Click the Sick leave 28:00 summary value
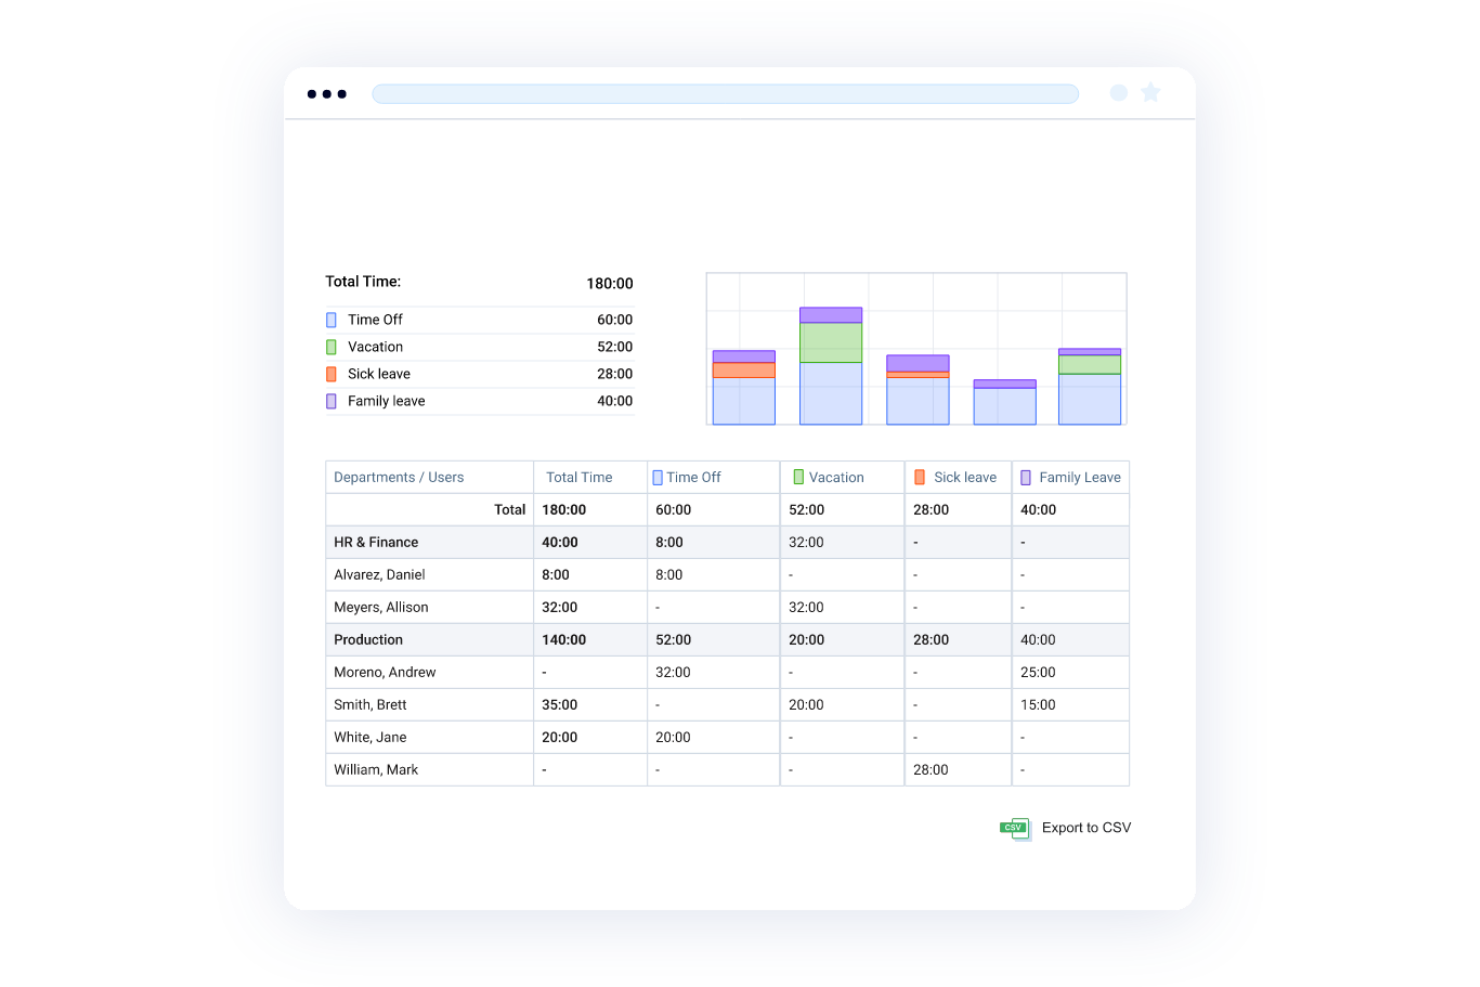This screenshot has height=987, width=1480. [615, 374]
